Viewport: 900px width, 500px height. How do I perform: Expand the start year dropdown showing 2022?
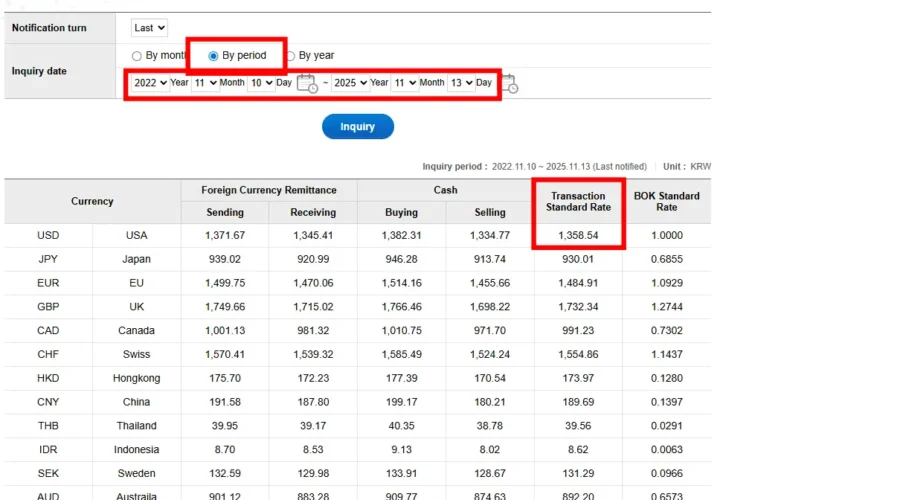[x=150, y=83]
